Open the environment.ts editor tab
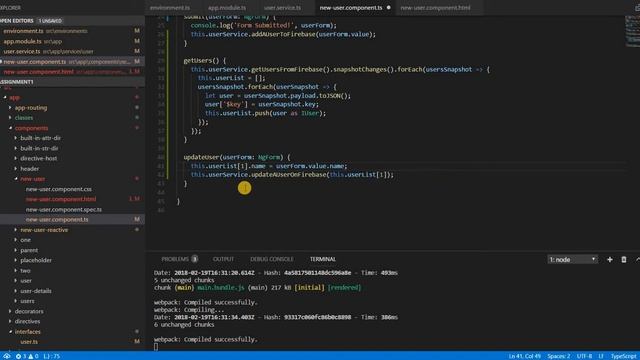Viewport: 640px width, 360px height. pyautogui.click(x=170, y=8)
